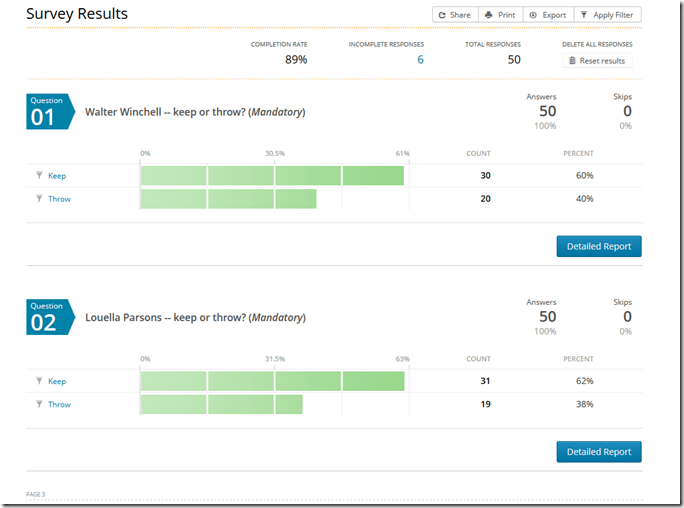Select the Throw answer link for Walter Winchell
The width and height of the screenshot is (684, 508).
click(59, 199)
